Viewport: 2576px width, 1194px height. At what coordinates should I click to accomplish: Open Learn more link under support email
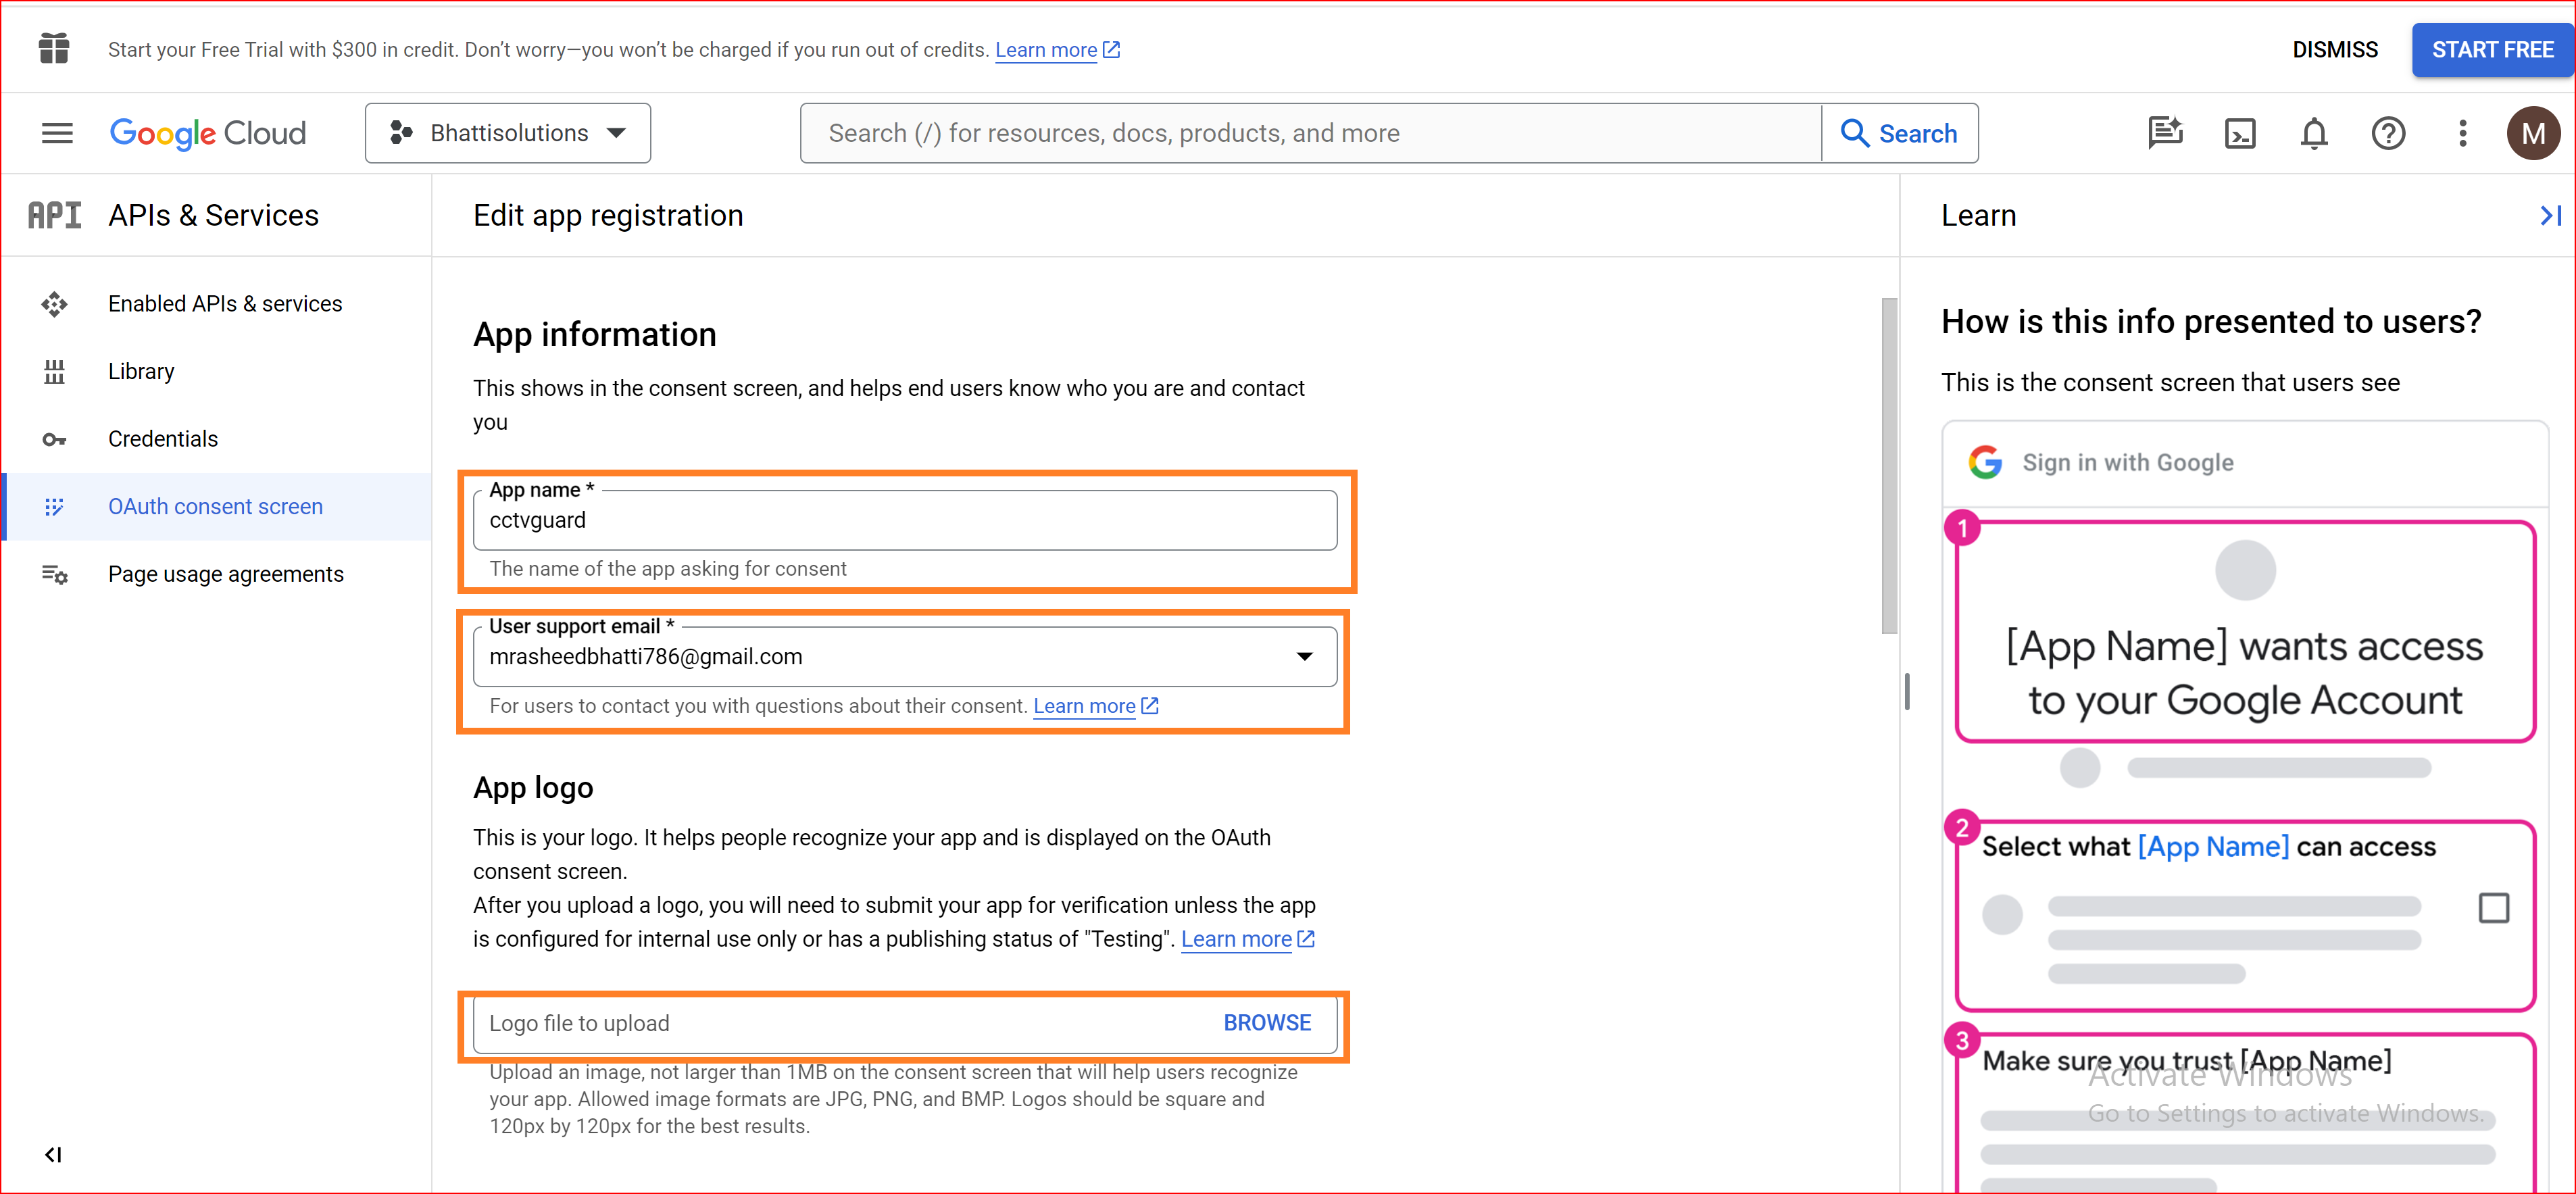click(1095, 706)
